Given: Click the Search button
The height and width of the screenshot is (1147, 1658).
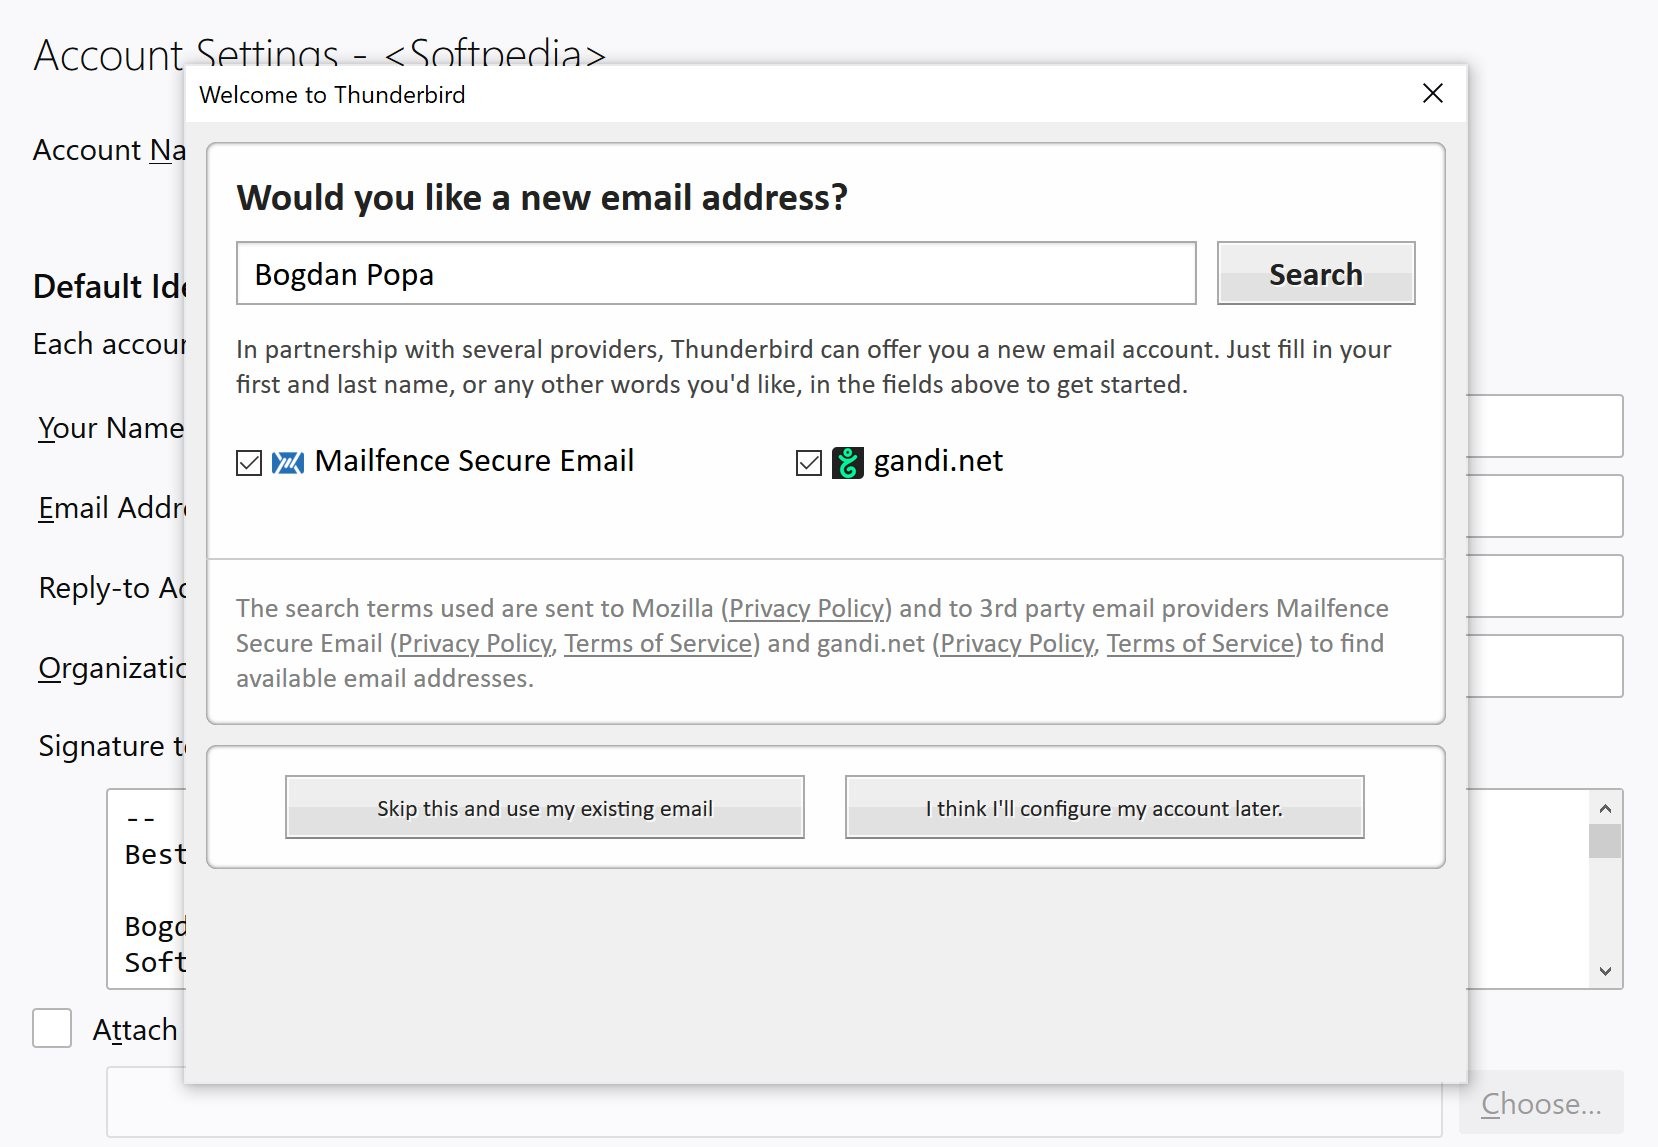Looking at the screenshot, I should click(x=1315, y=273).
